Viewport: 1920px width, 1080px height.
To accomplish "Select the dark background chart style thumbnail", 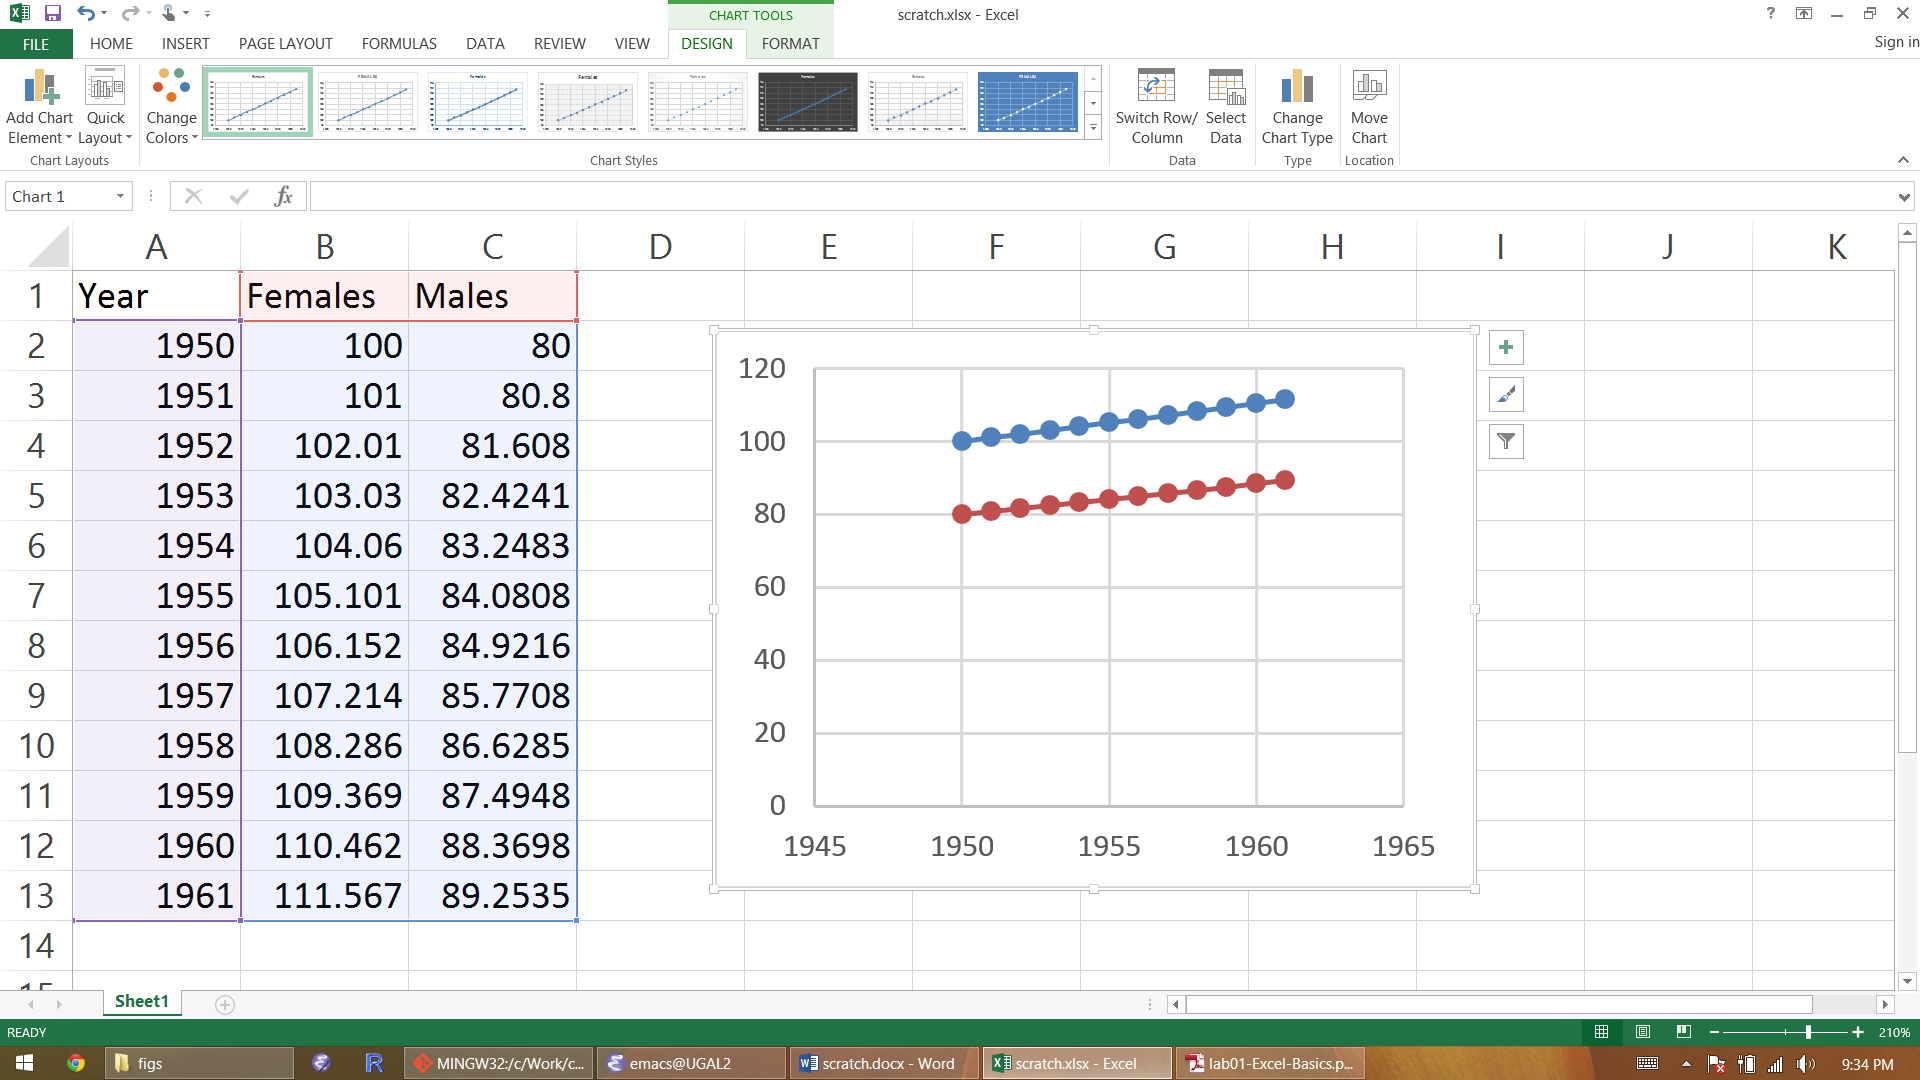I will 808,102.
